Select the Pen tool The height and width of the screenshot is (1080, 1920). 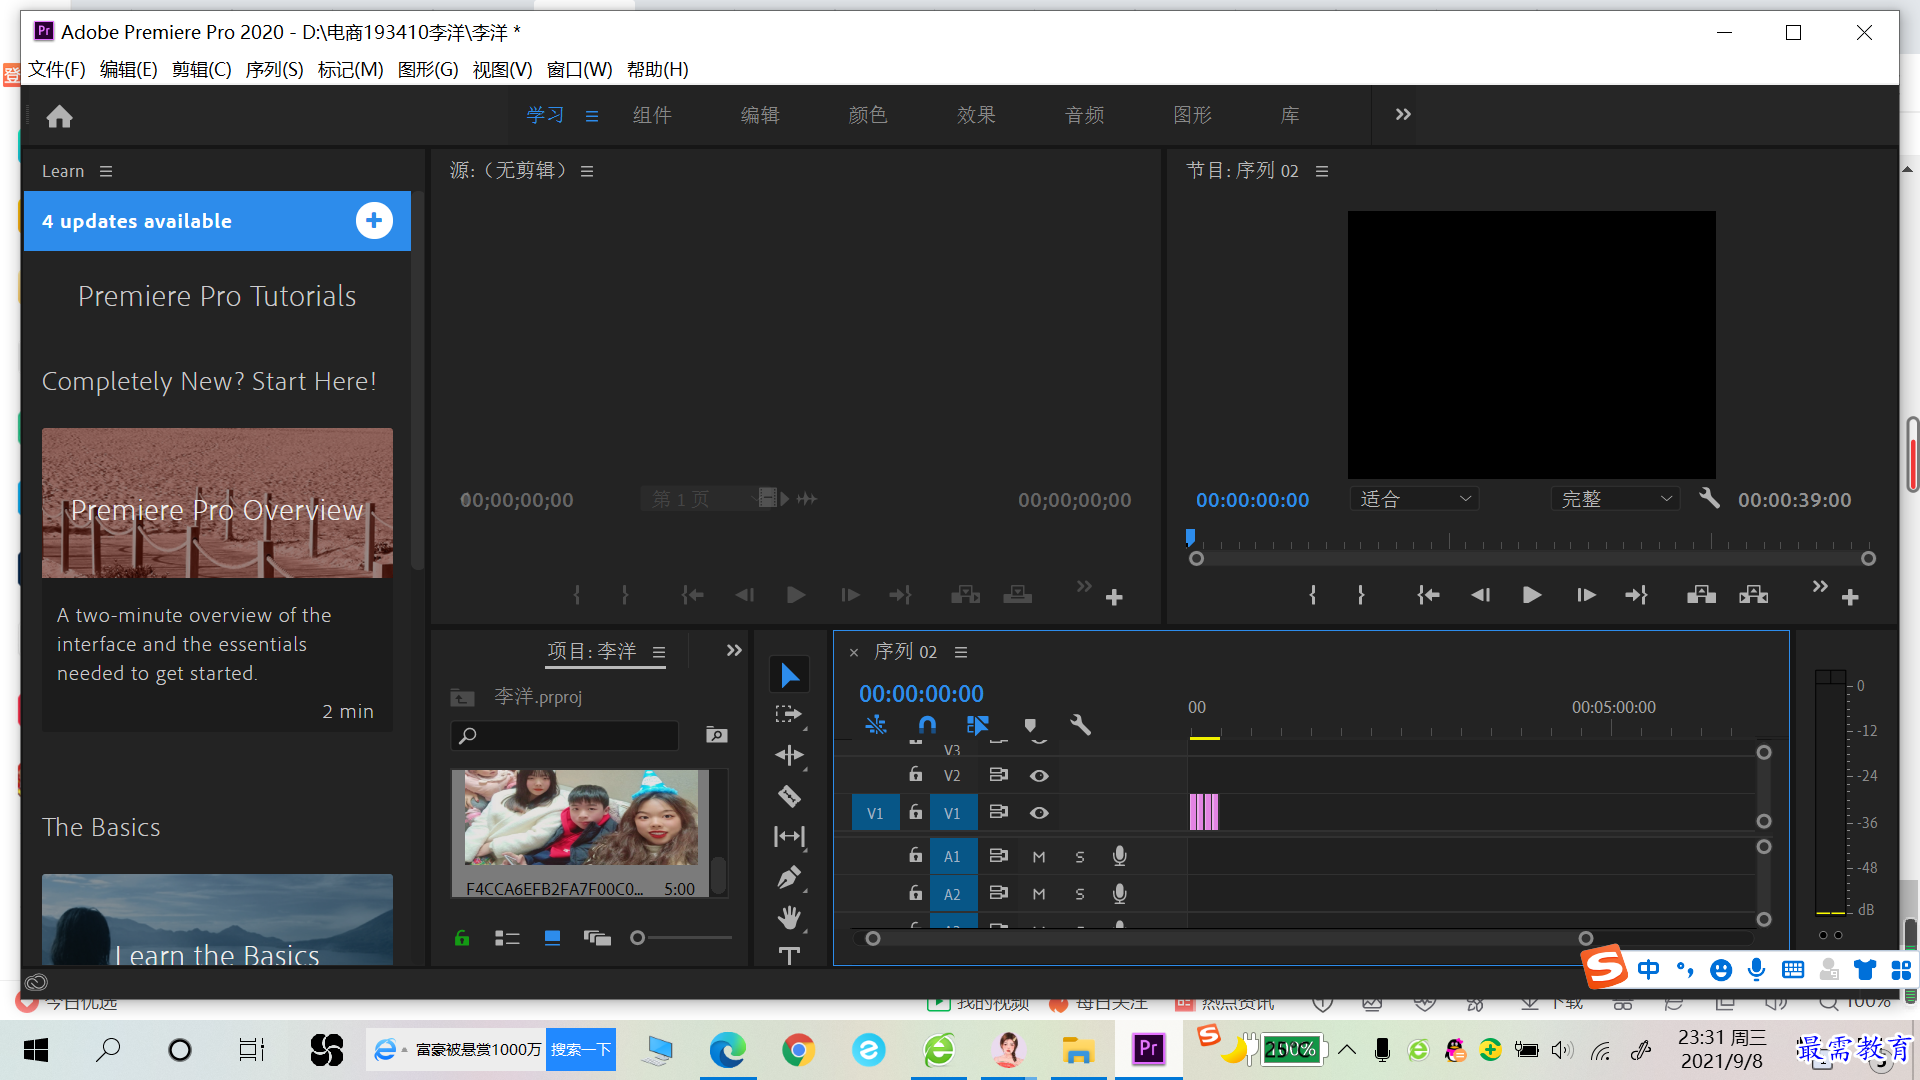tap(789, 877)
